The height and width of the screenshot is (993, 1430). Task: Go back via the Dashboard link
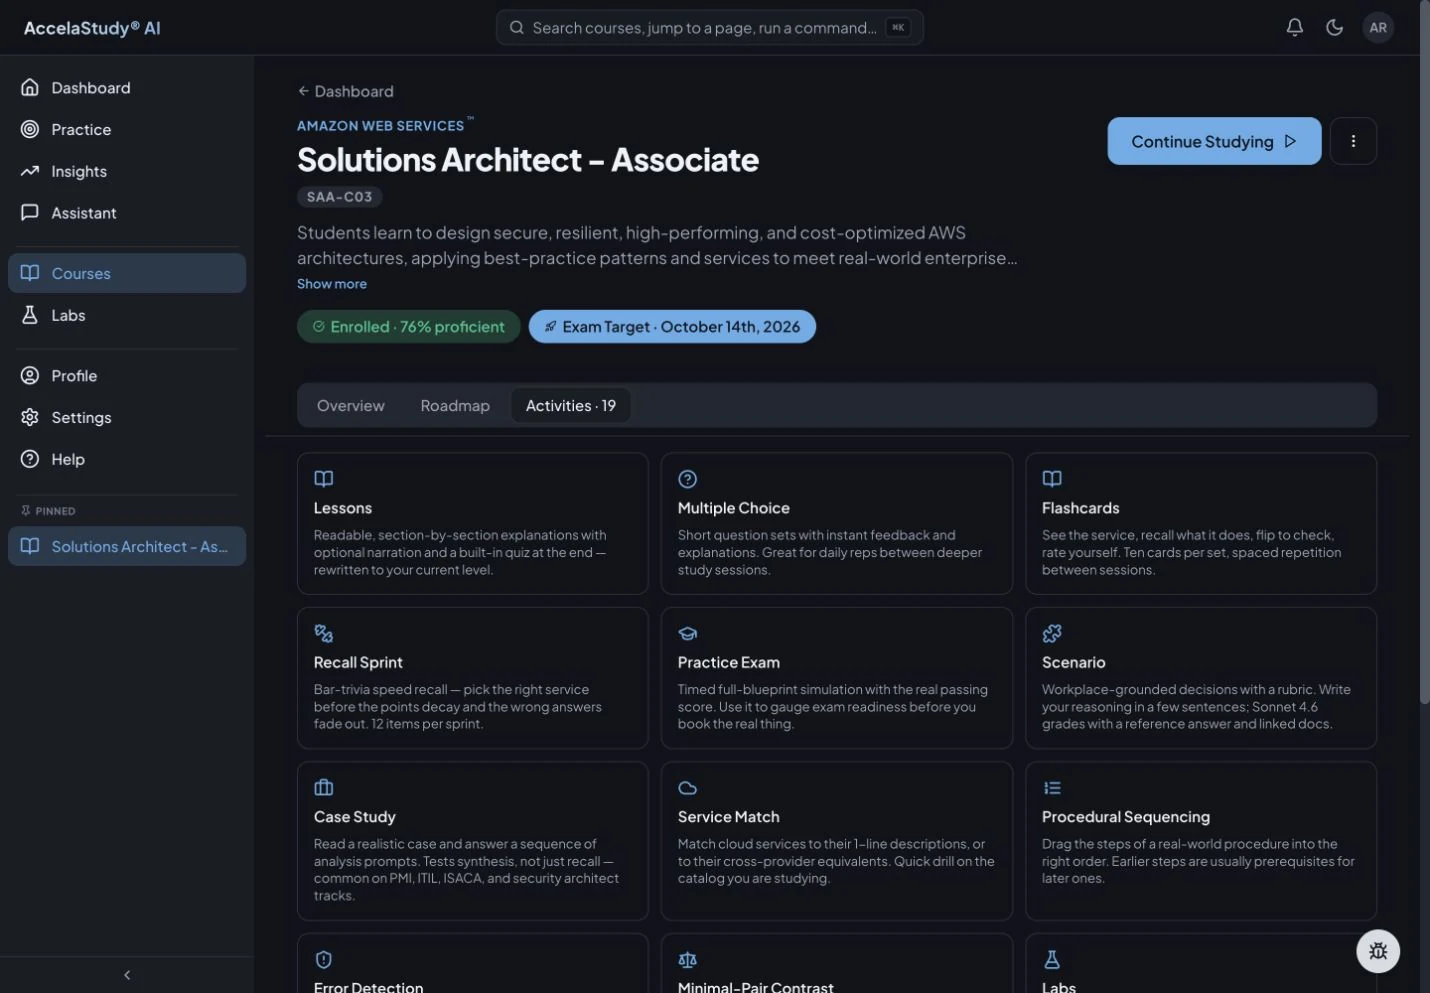[345, 91]
